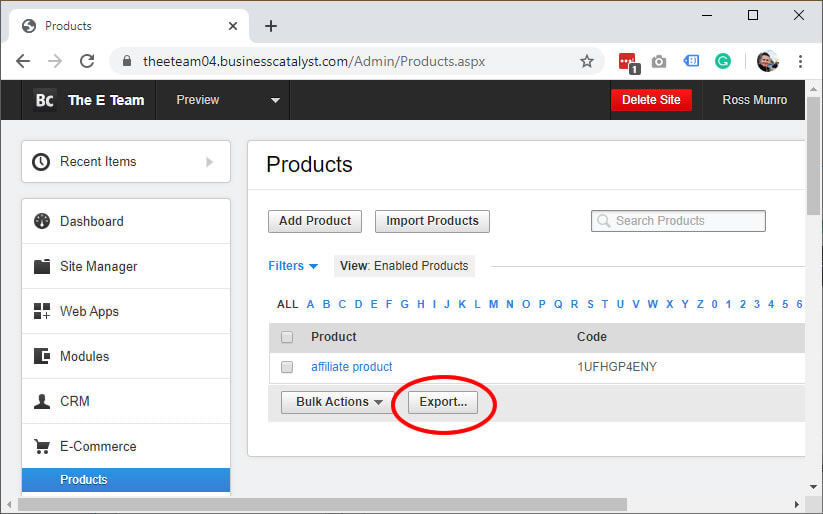Click the search magnifier icon
Image resolution: width=823 pixels, height=514 pixels.
coord(604,221)
